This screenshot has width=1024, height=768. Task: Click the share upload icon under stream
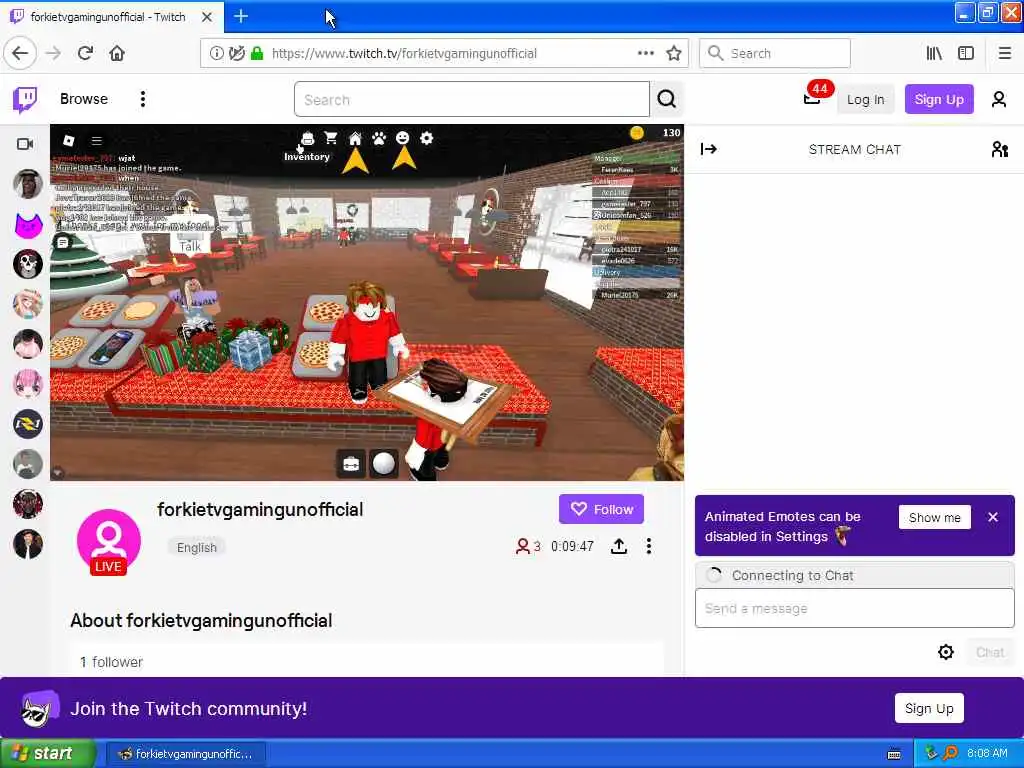619,547
